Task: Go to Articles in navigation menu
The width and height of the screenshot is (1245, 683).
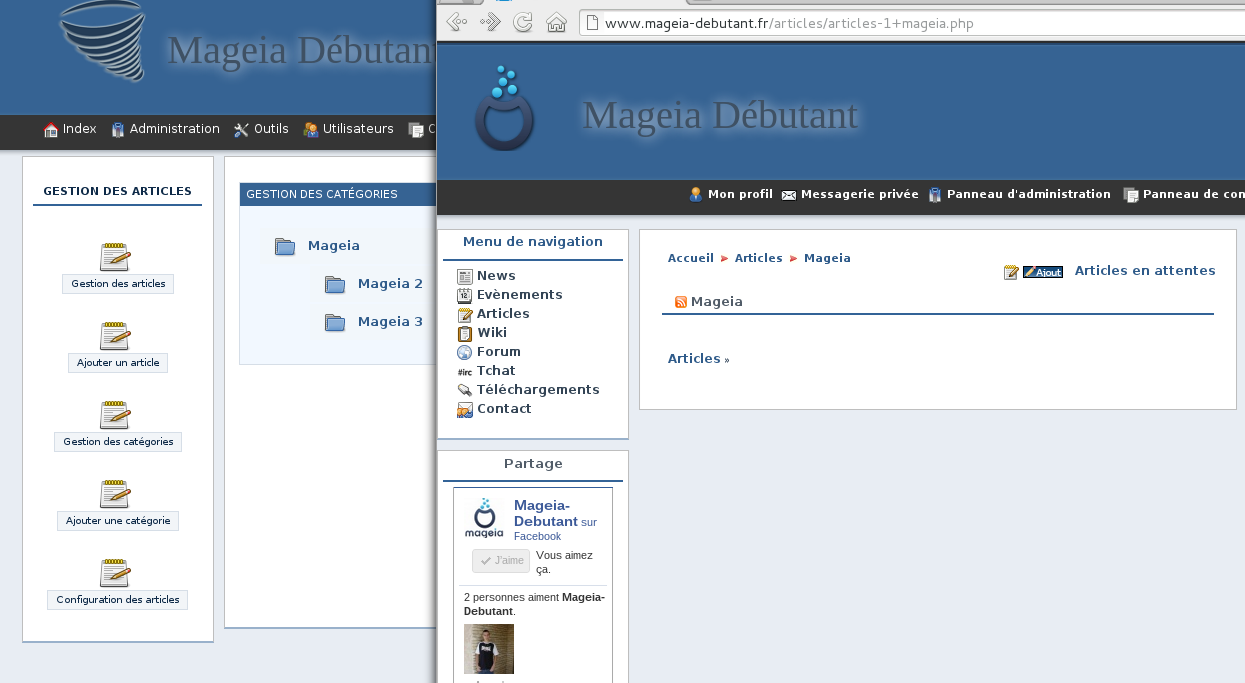Action: 503,314
